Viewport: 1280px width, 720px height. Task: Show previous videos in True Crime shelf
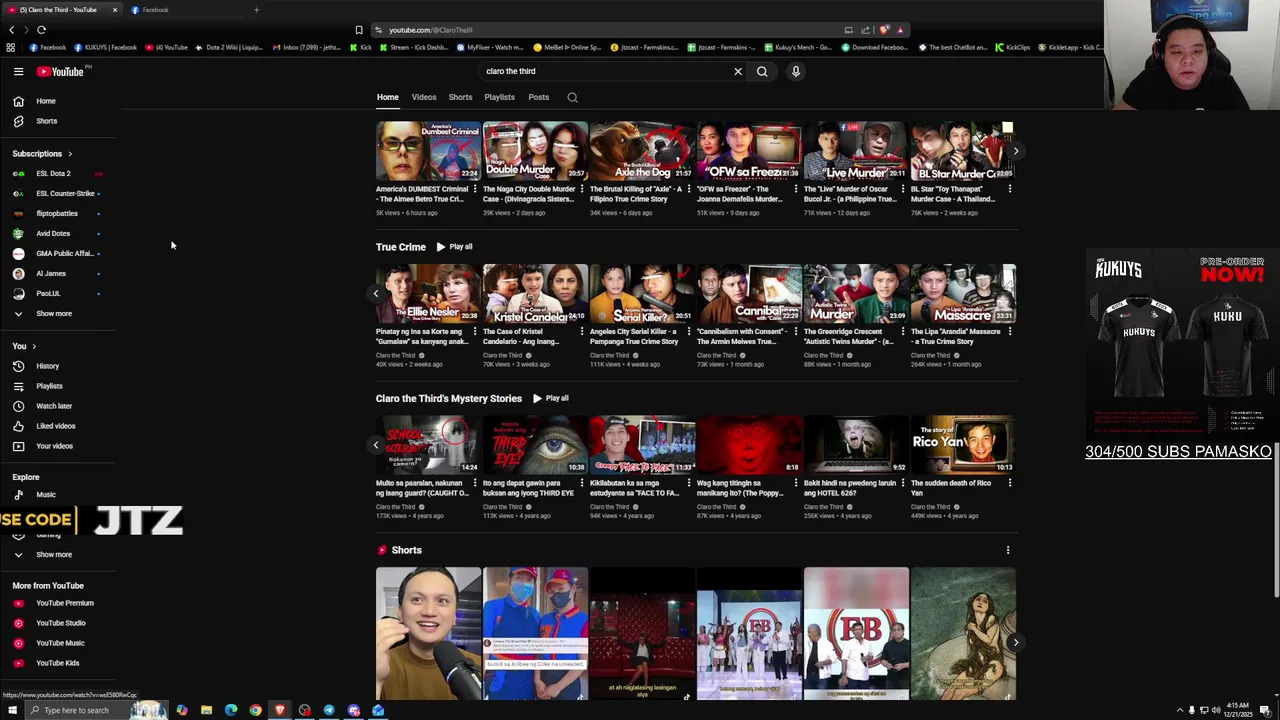376,294
